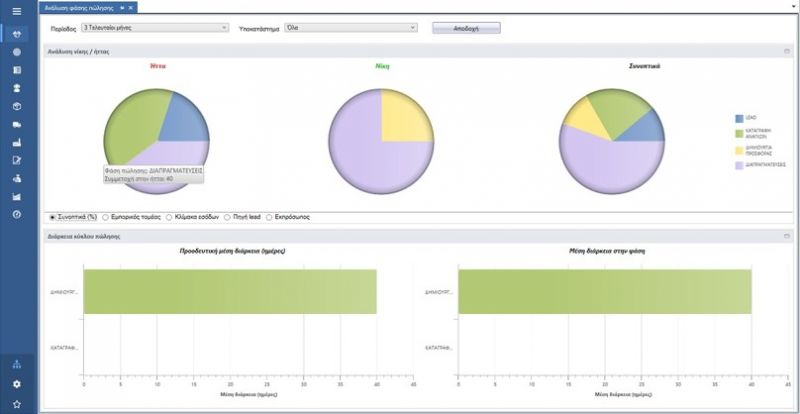This screenshot has width=800, height=414.
Task: Open the favorites star in sidebar
Action: point(17,404)
